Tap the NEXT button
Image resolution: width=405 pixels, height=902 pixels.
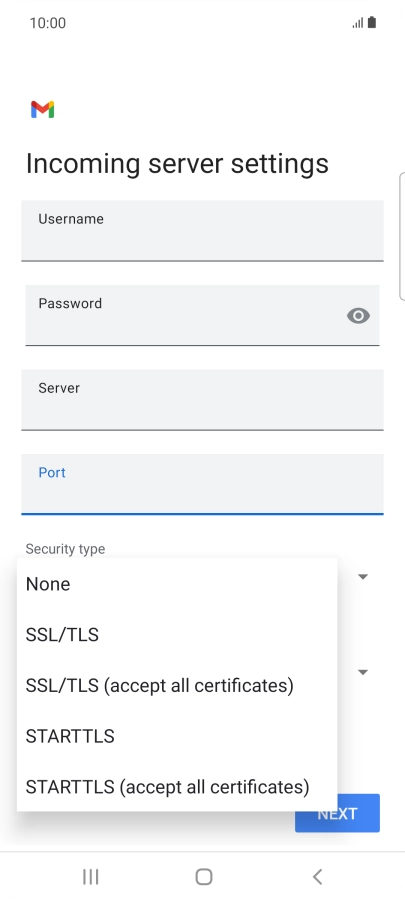pos(338,813)
